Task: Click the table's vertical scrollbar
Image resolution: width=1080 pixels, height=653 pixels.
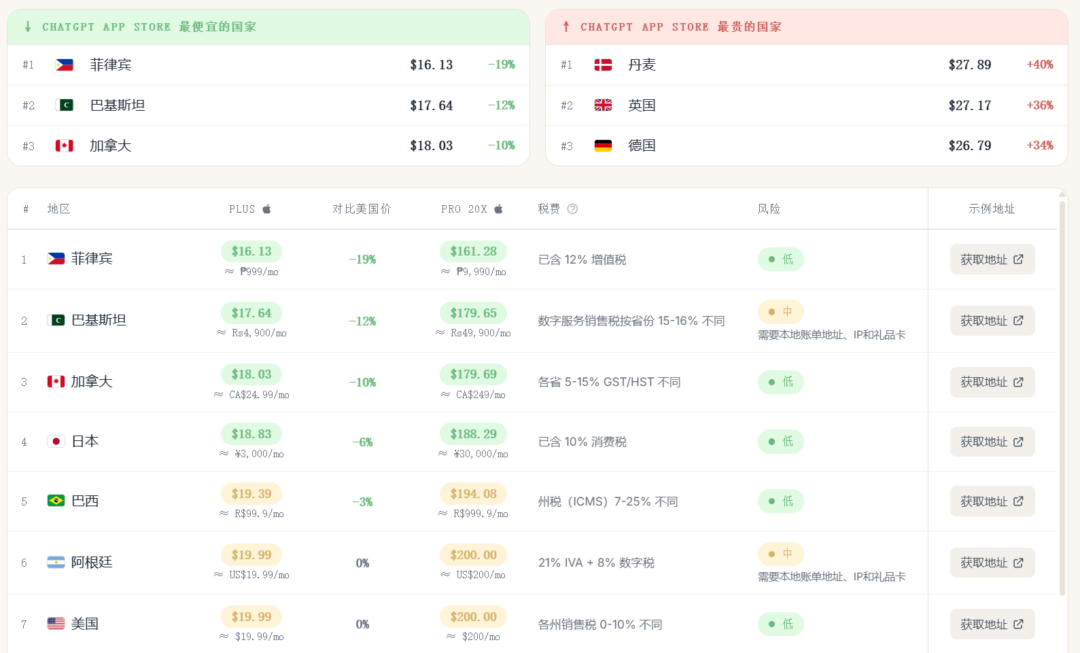Action: click(1062, 396)
